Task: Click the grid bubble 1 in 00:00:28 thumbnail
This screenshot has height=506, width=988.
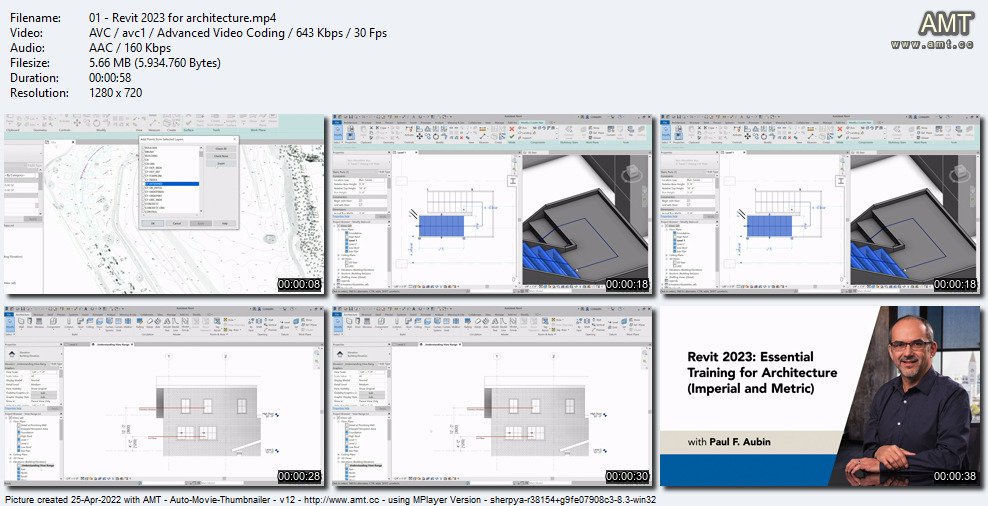Action: point(169,357)
